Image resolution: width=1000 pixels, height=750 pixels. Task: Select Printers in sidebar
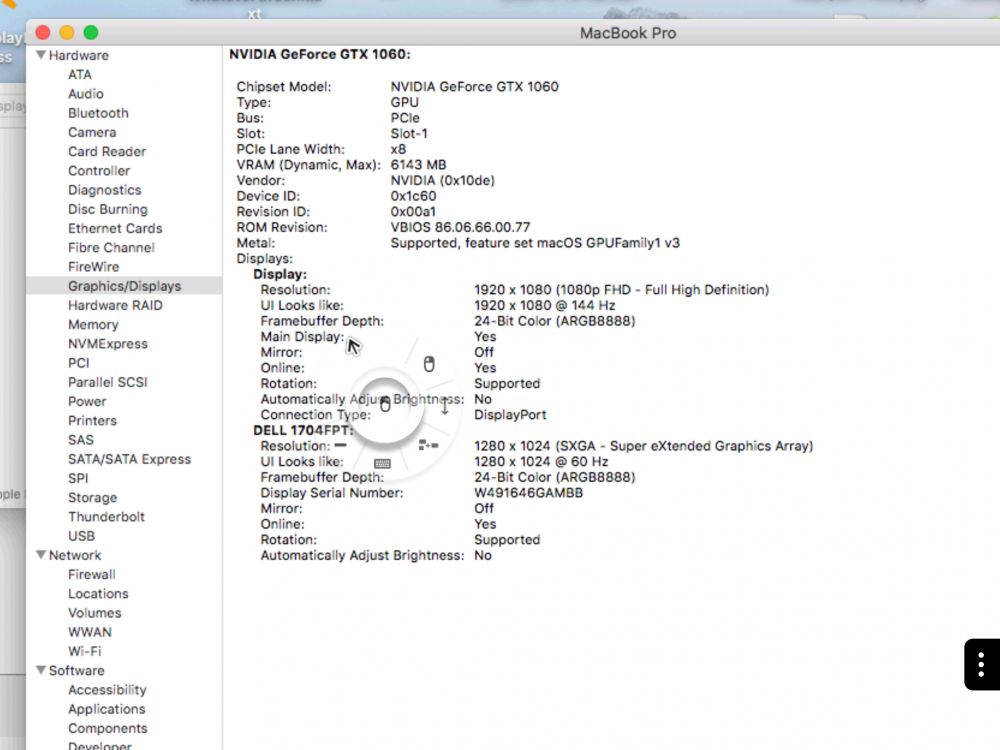pos(92,420)
